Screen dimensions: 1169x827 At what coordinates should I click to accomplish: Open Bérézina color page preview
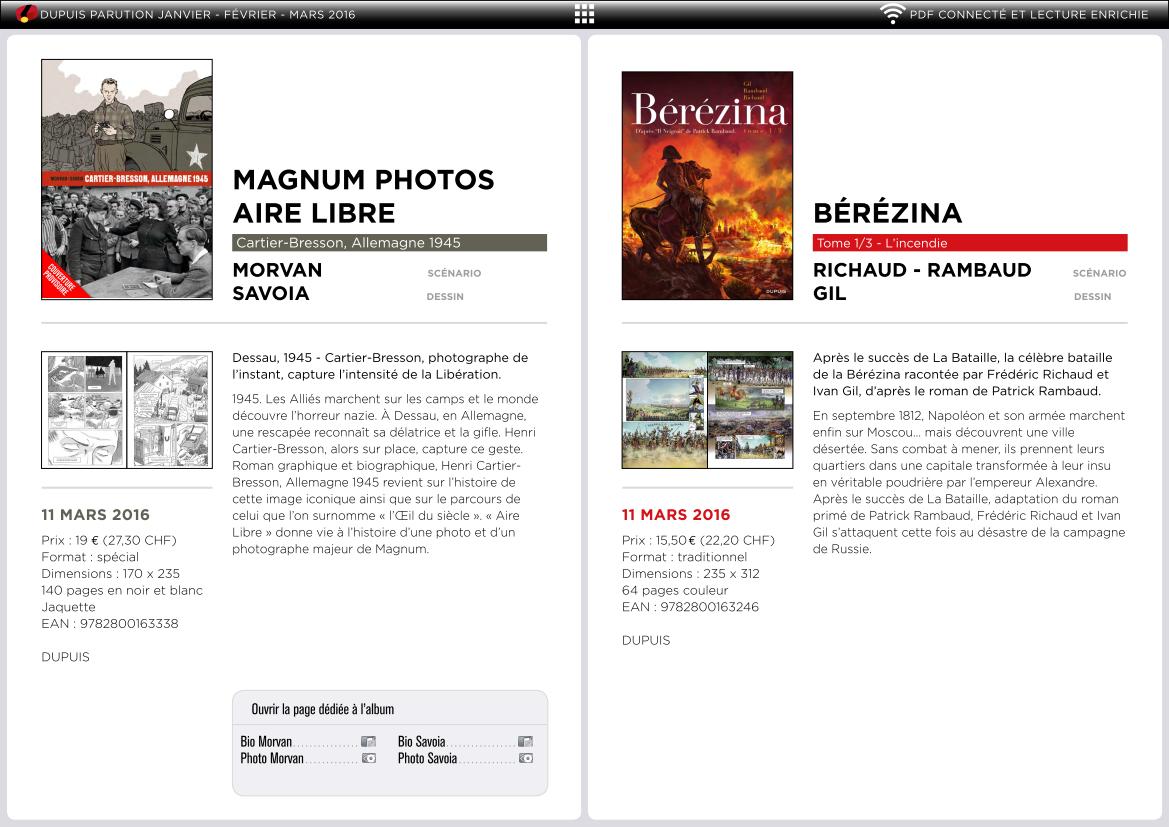707,410
